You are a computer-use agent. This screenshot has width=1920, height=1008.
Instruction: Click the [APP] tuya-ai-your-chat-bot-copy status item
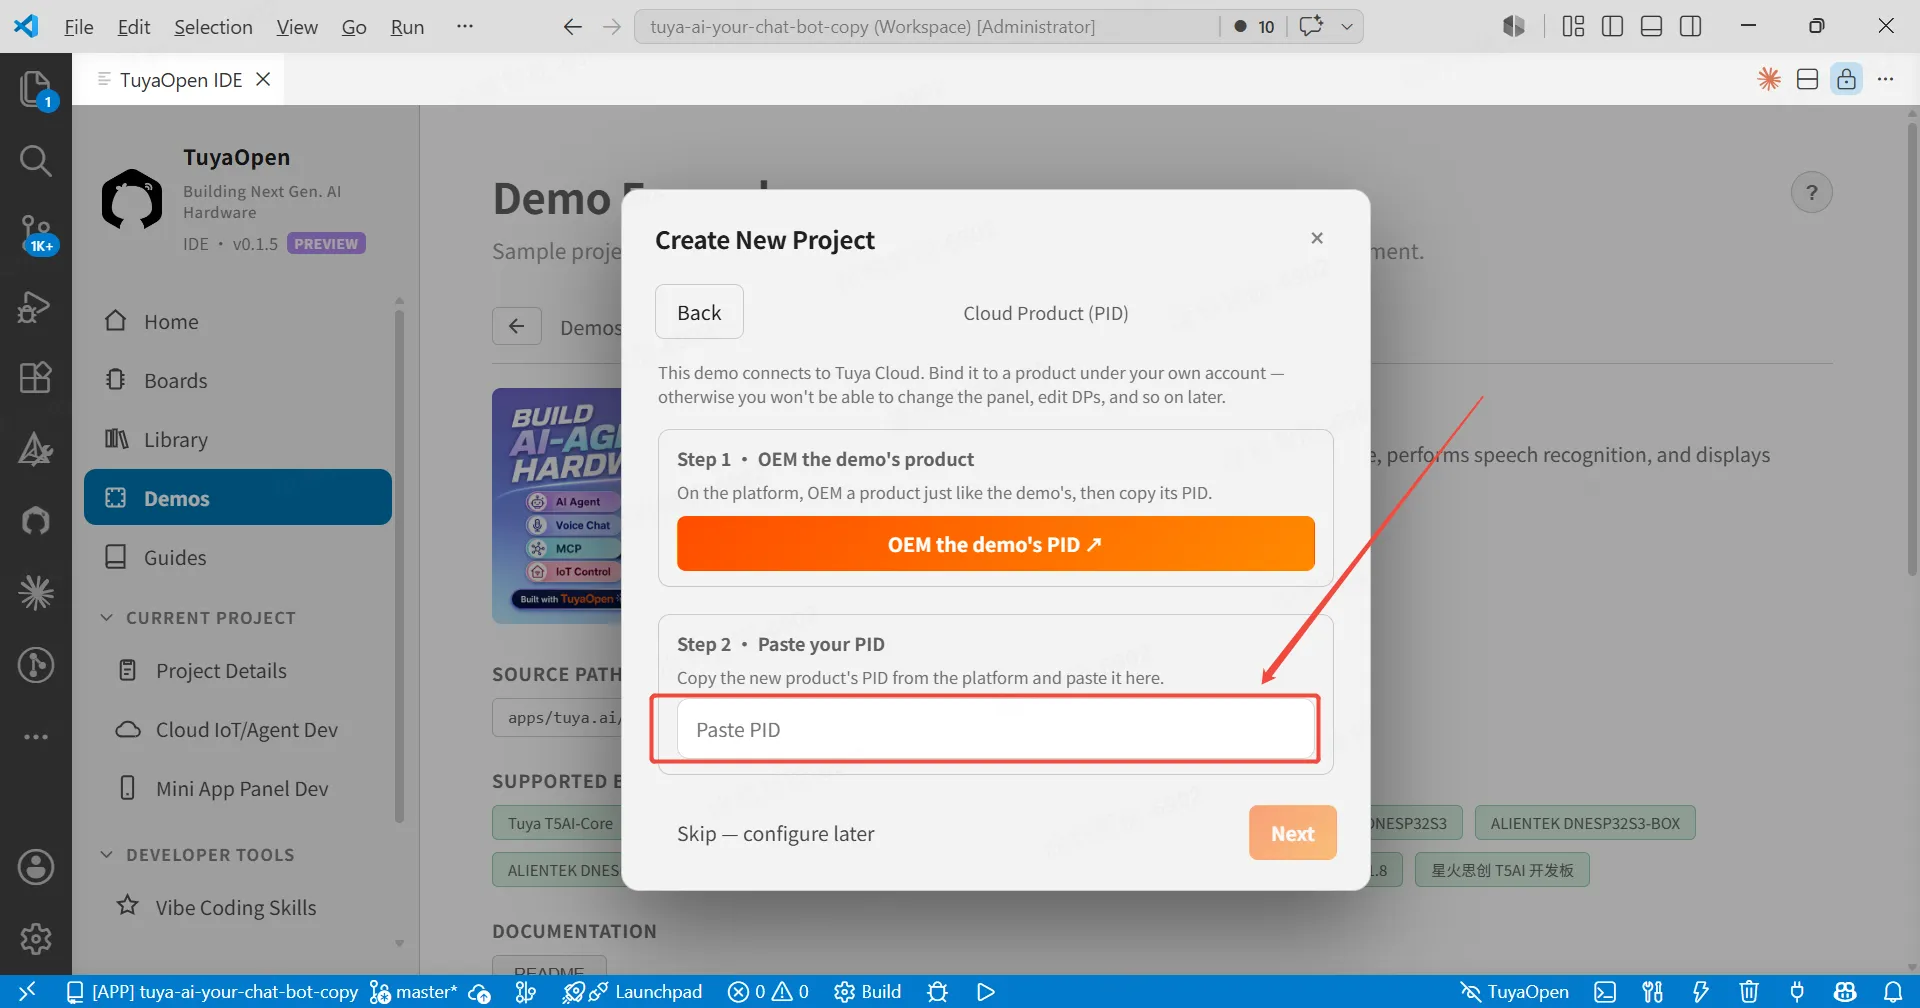click(x=212, y=991)
